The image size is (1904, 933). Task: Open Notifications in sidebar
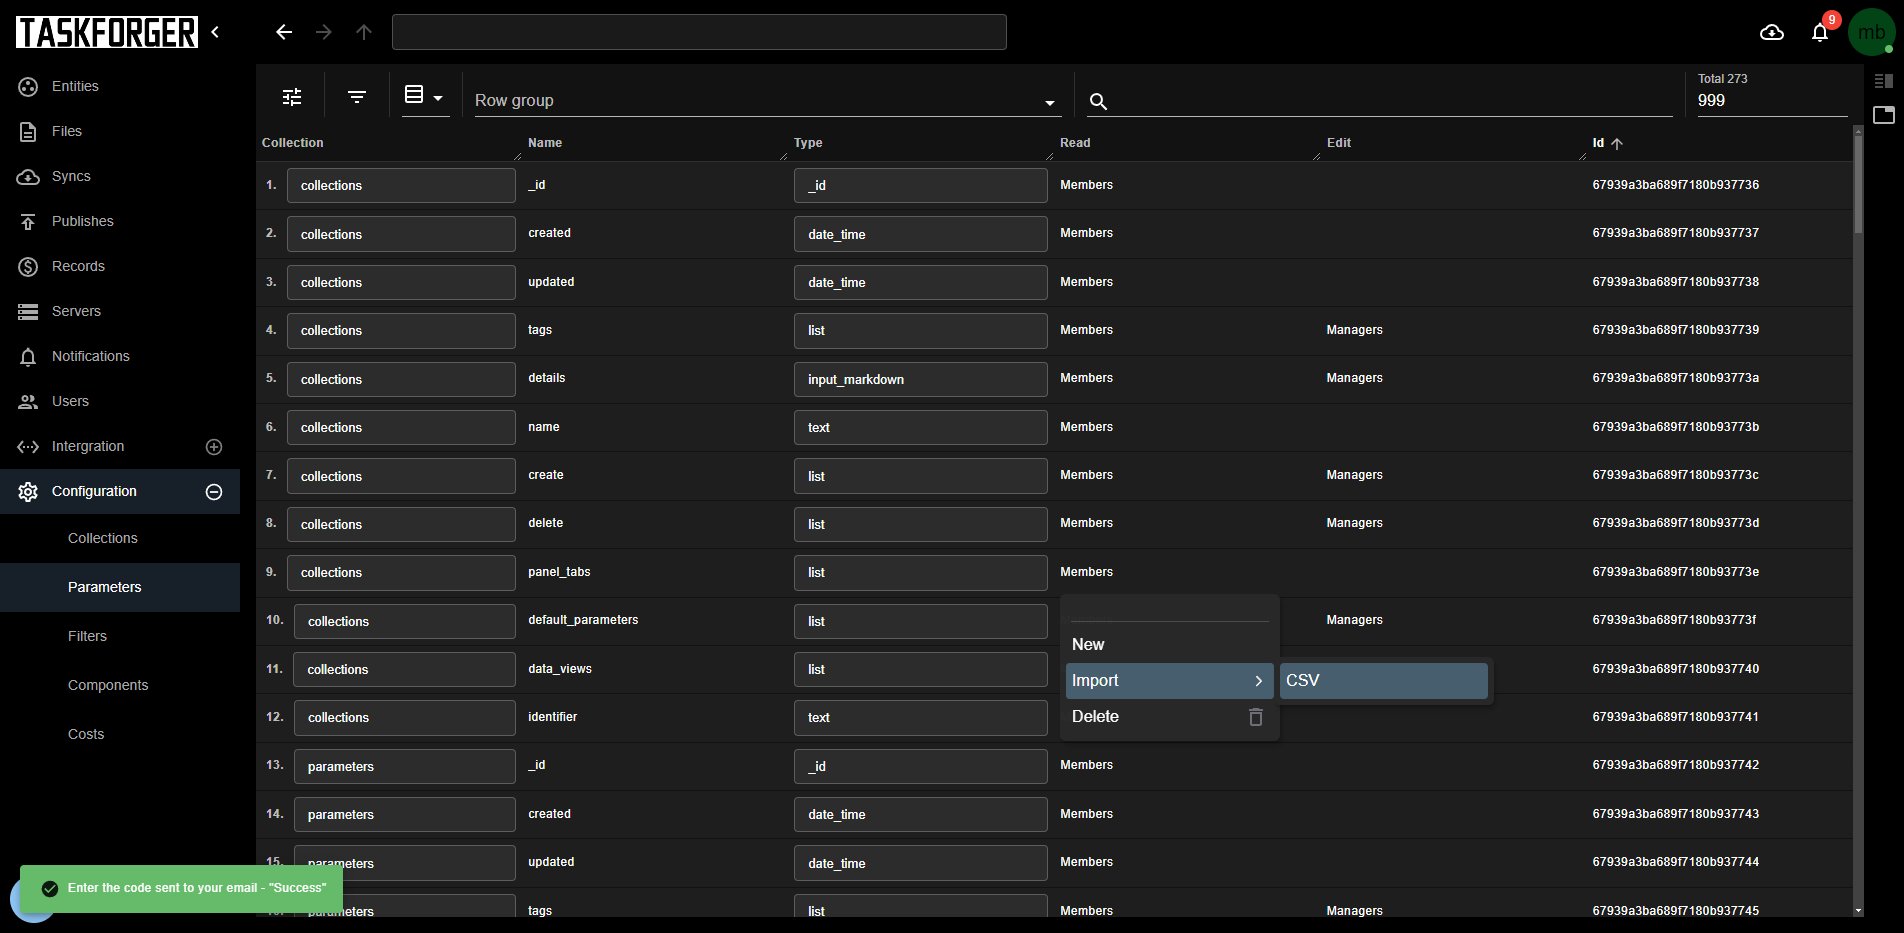pos(120,356)
